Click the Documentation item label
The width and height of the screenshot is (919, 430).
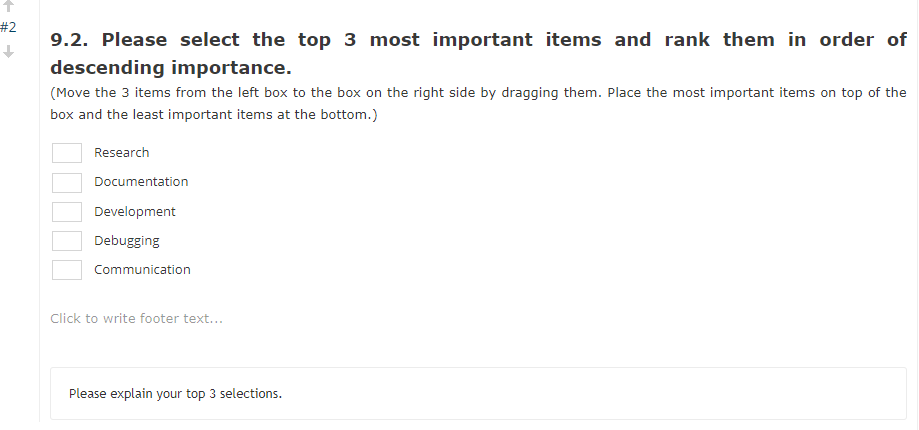tap(141, 182)
